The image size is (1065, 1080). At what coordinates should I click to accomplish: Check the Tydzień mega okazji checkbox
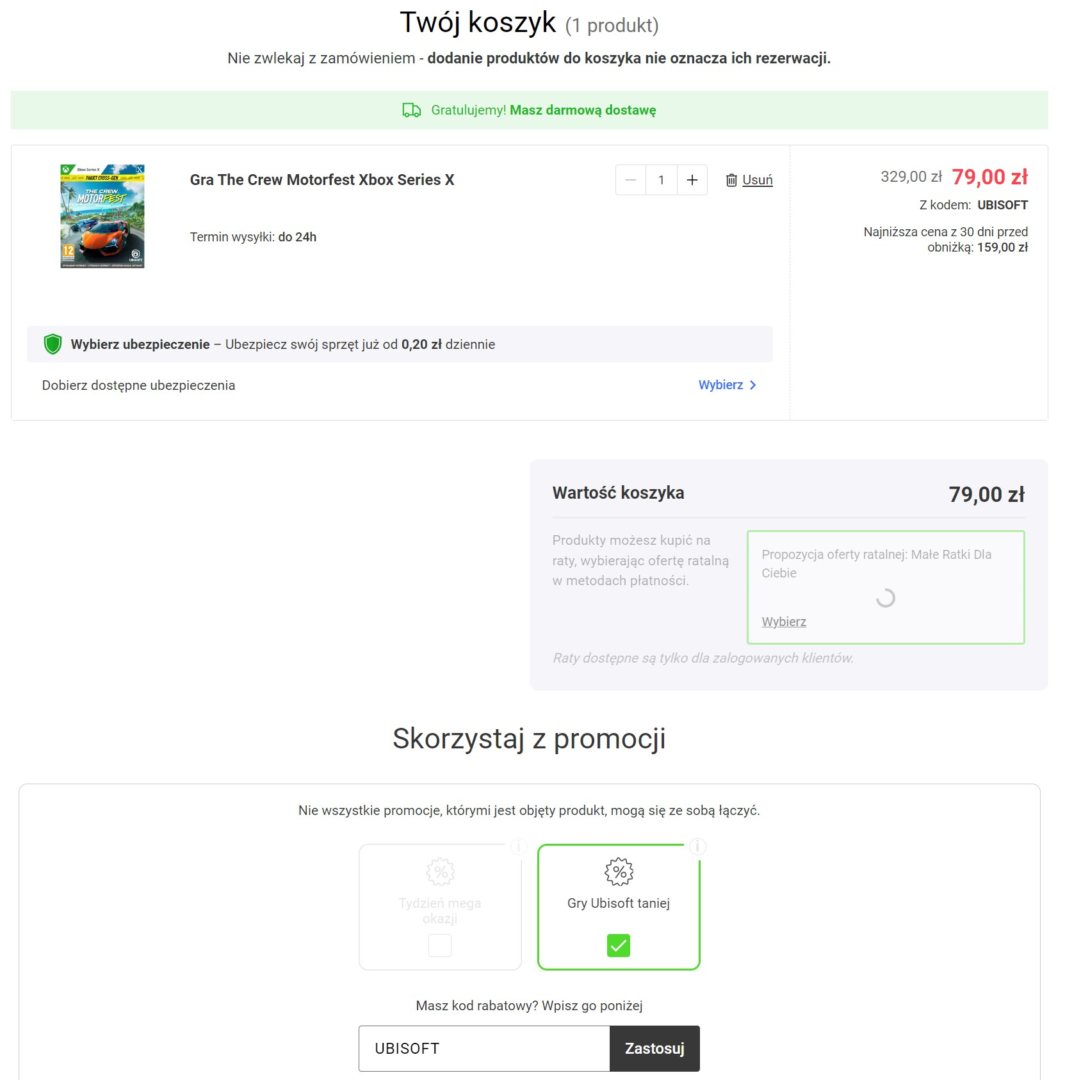pos(440,945)
